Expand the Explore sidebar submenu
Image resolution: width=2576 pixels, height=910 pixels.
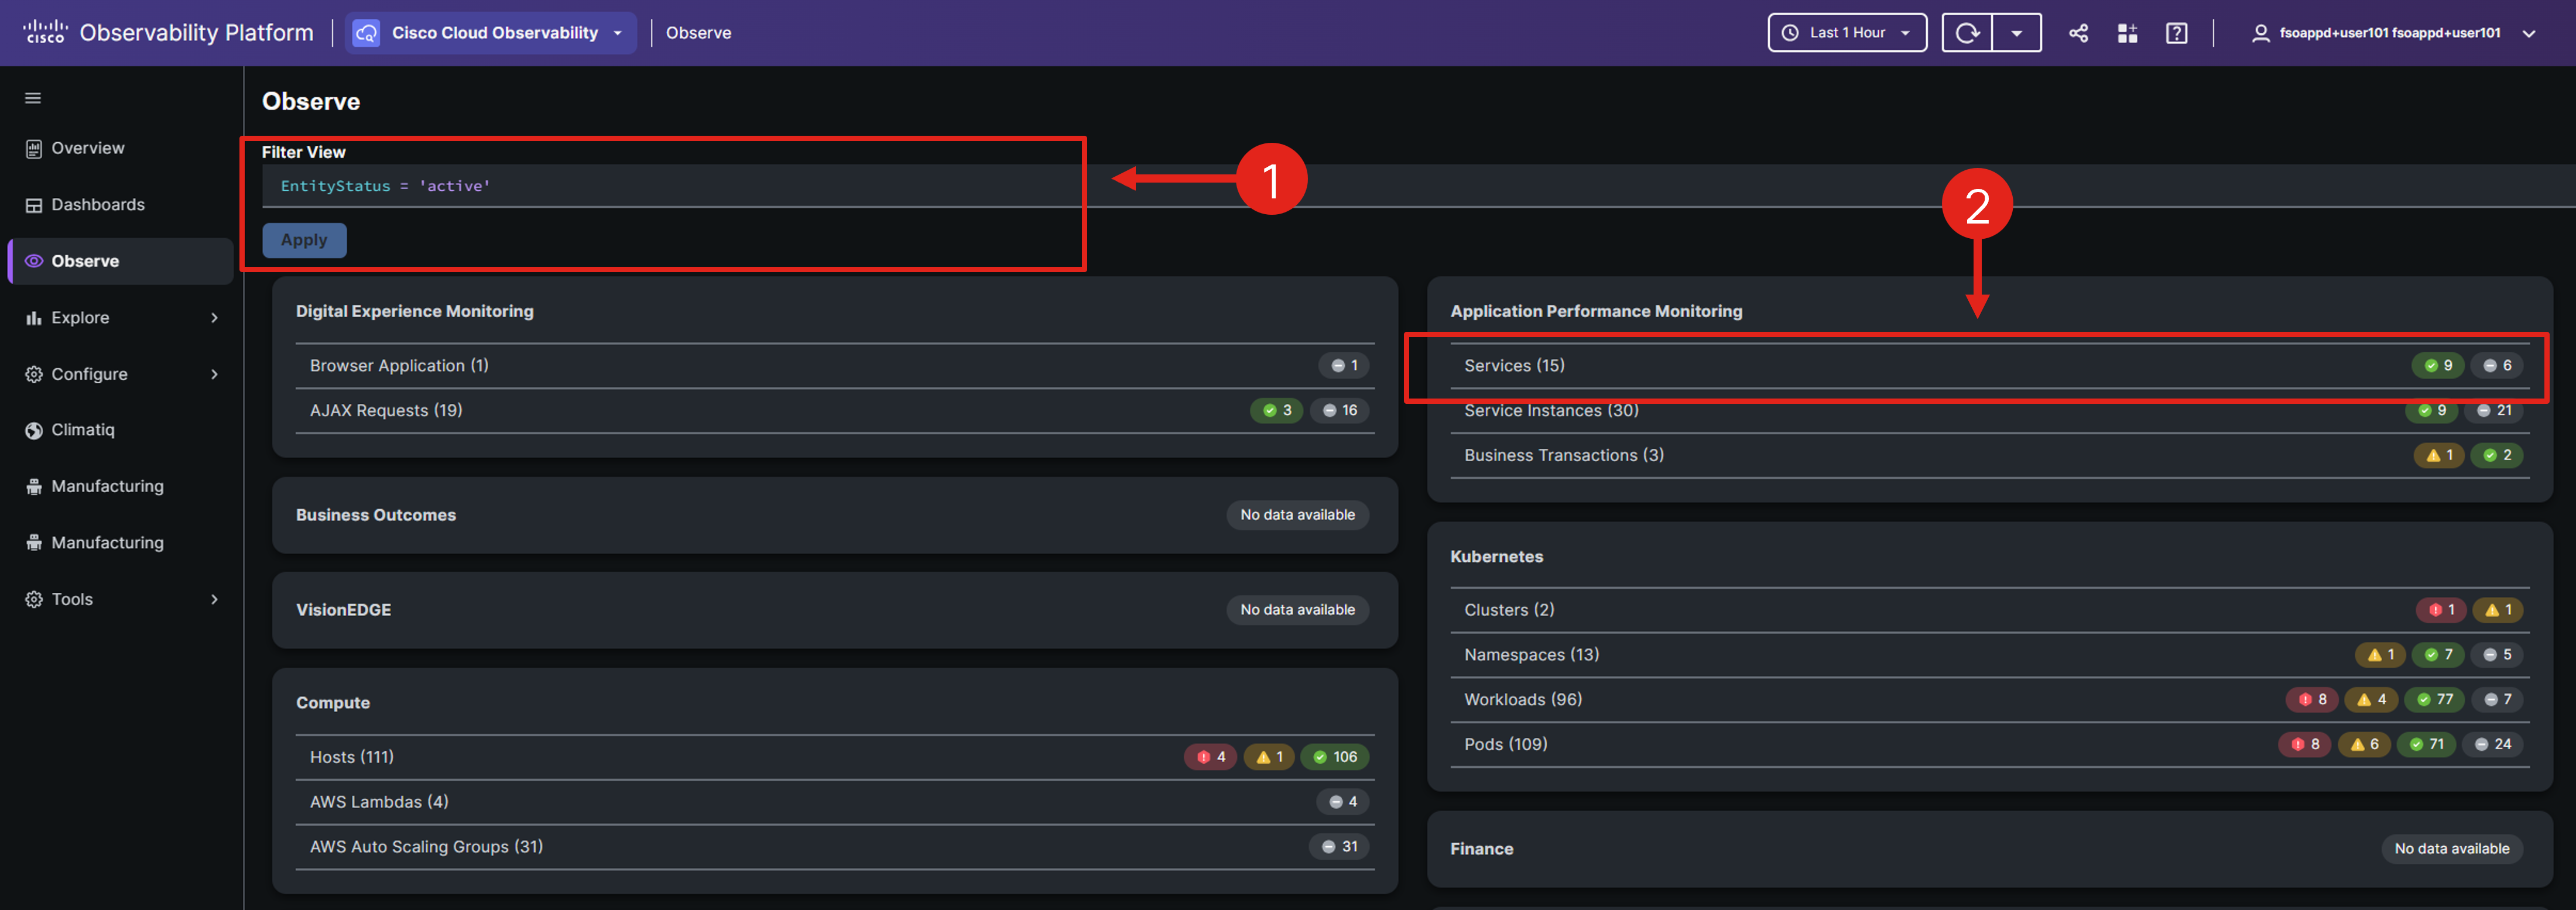pos(214,318)
